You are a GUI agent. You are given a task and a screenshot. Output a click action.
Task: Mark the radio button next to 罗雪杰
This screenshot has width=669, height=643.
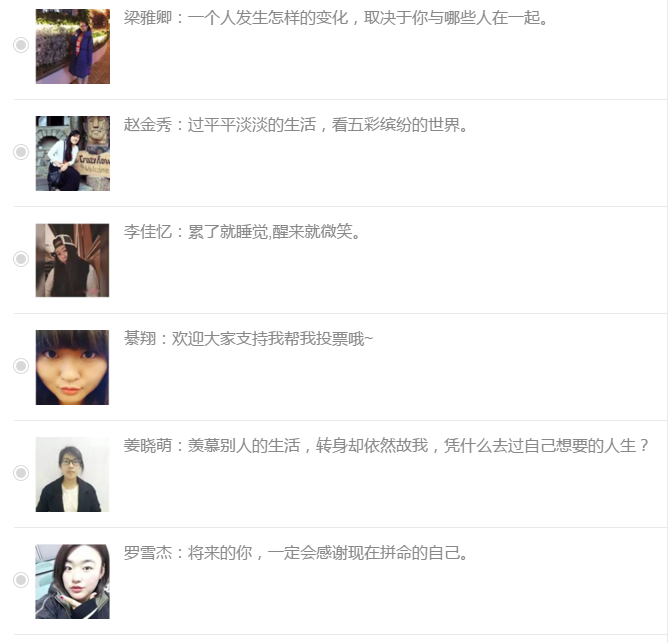tap(21, 580)
